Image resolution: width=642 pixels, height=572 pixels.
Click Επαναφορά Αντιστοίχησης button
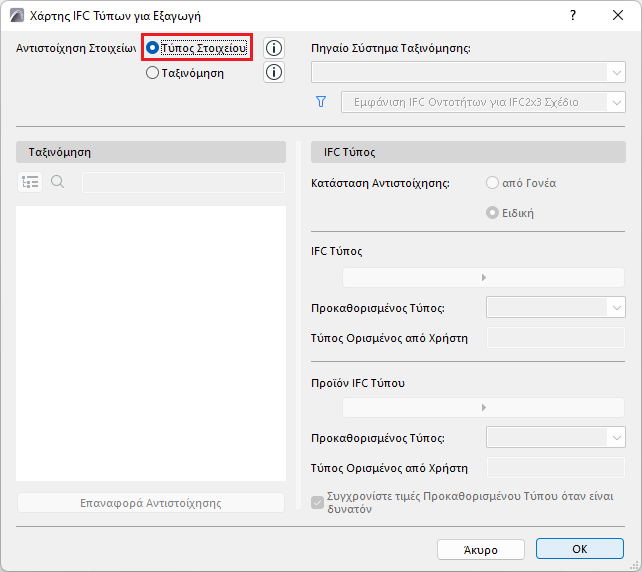[151, 503]
